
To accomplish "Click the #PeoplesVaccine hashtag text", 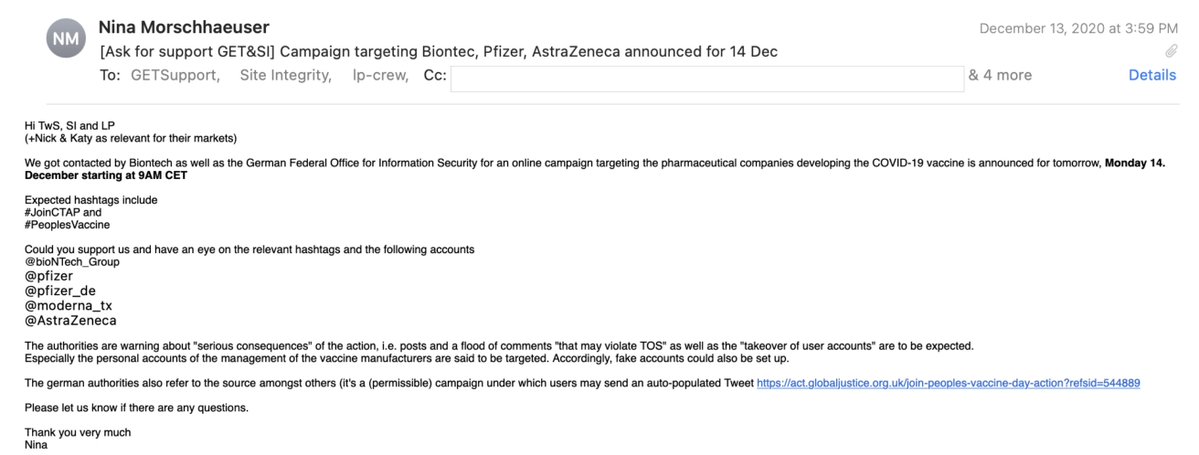I will [67, 225].
